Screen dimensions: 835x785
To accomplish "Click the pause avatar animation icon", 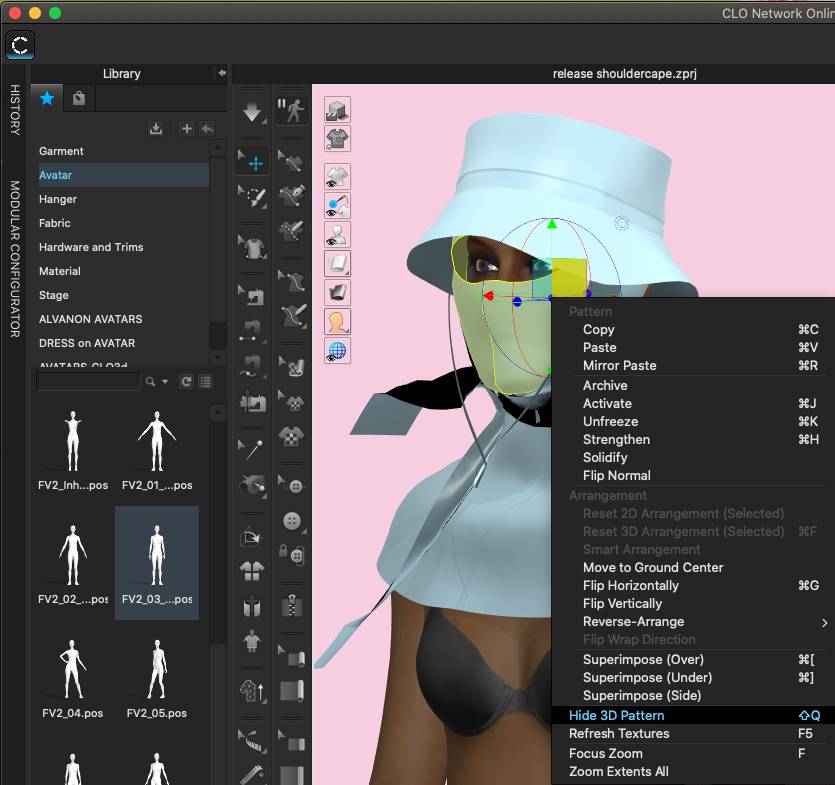I will 291,111.
